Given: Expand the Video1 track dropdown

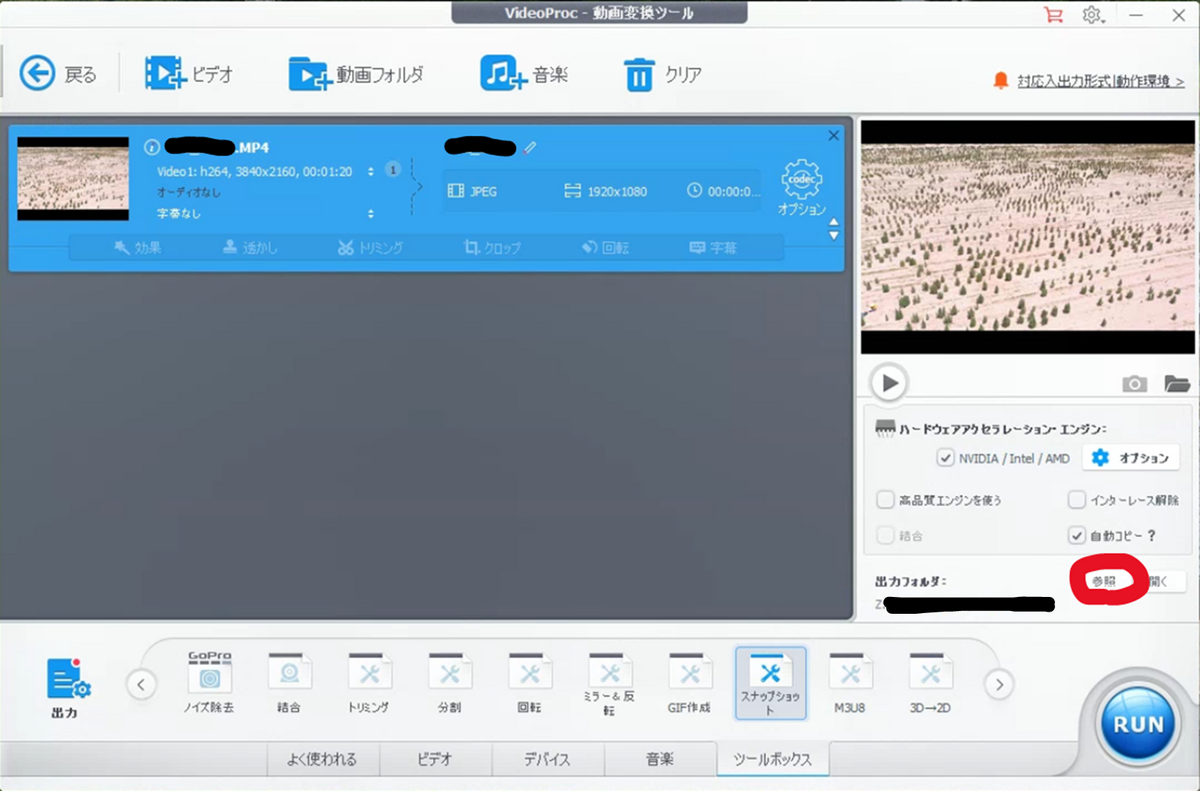Looking at the screenshot, I should 371,171.
